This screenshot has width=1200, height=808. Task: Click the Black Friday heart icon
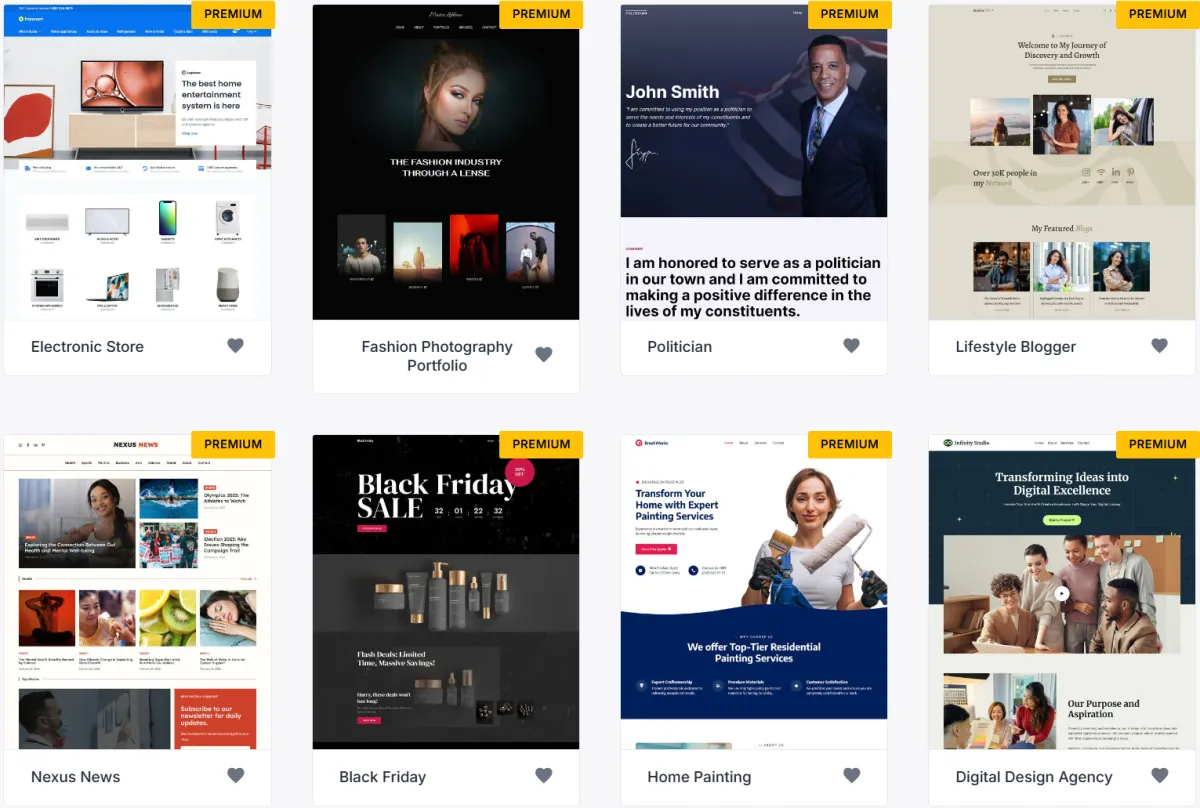pos(544,776)
